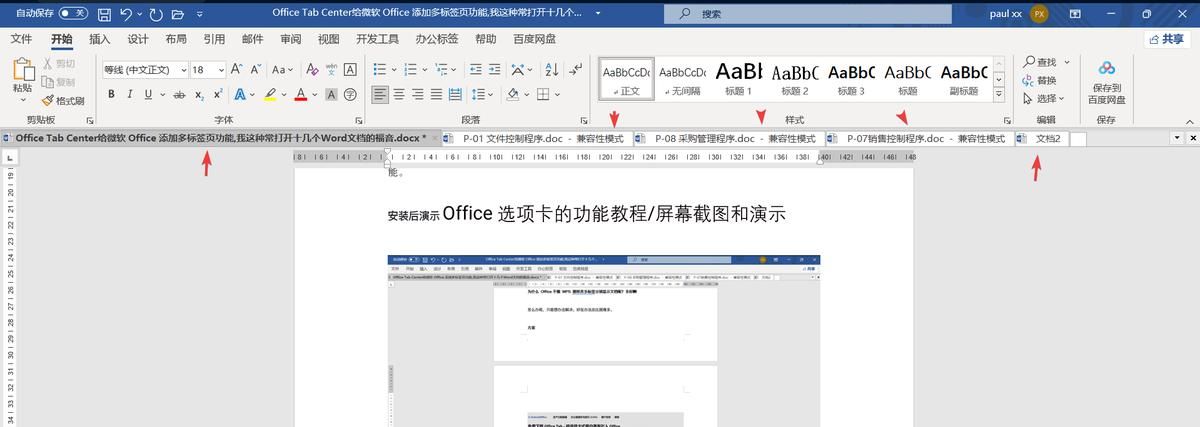Screen dimensions: 1200x427
Task: Toggle the AutoSave (自动保存) switch
Action: pos(72,14)
